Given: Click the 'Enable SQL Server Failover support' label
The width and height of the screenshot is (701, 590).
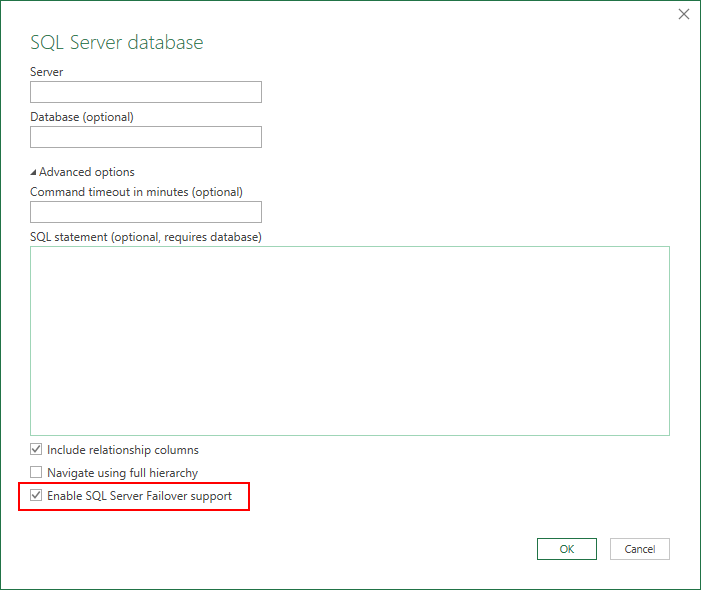Looking at the screenshot, I should (x=139, y=496).
